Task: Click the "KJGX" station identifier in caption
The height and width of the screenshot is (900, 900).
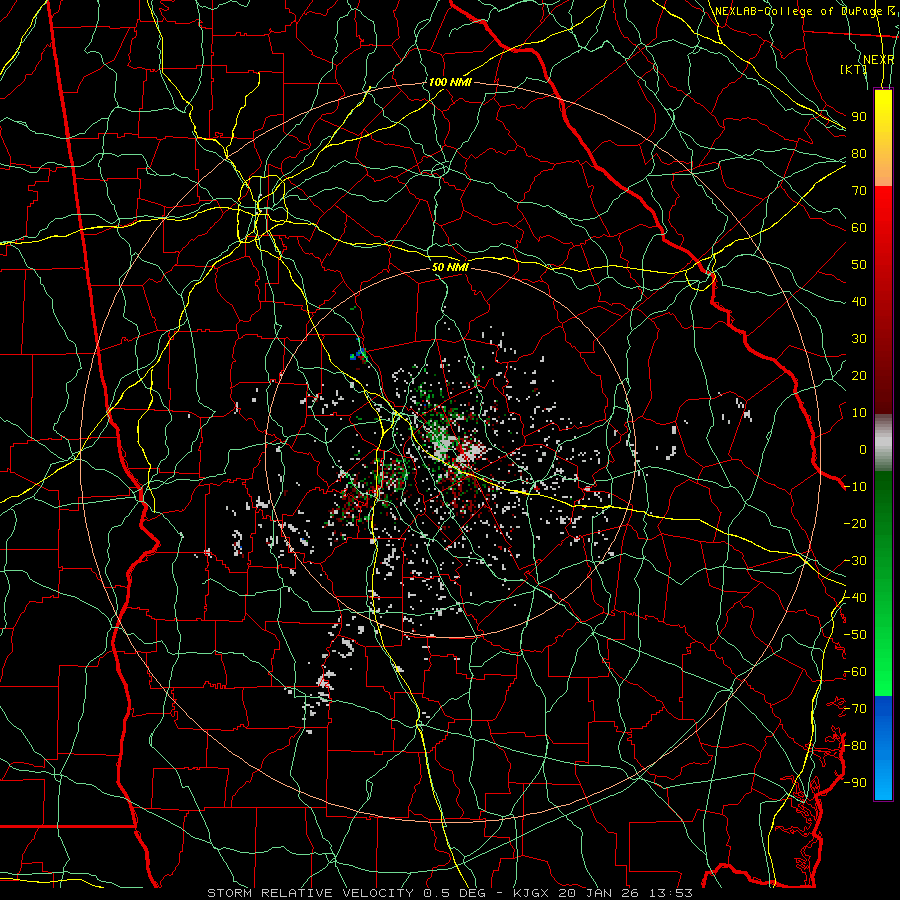Action: point(531,893)
